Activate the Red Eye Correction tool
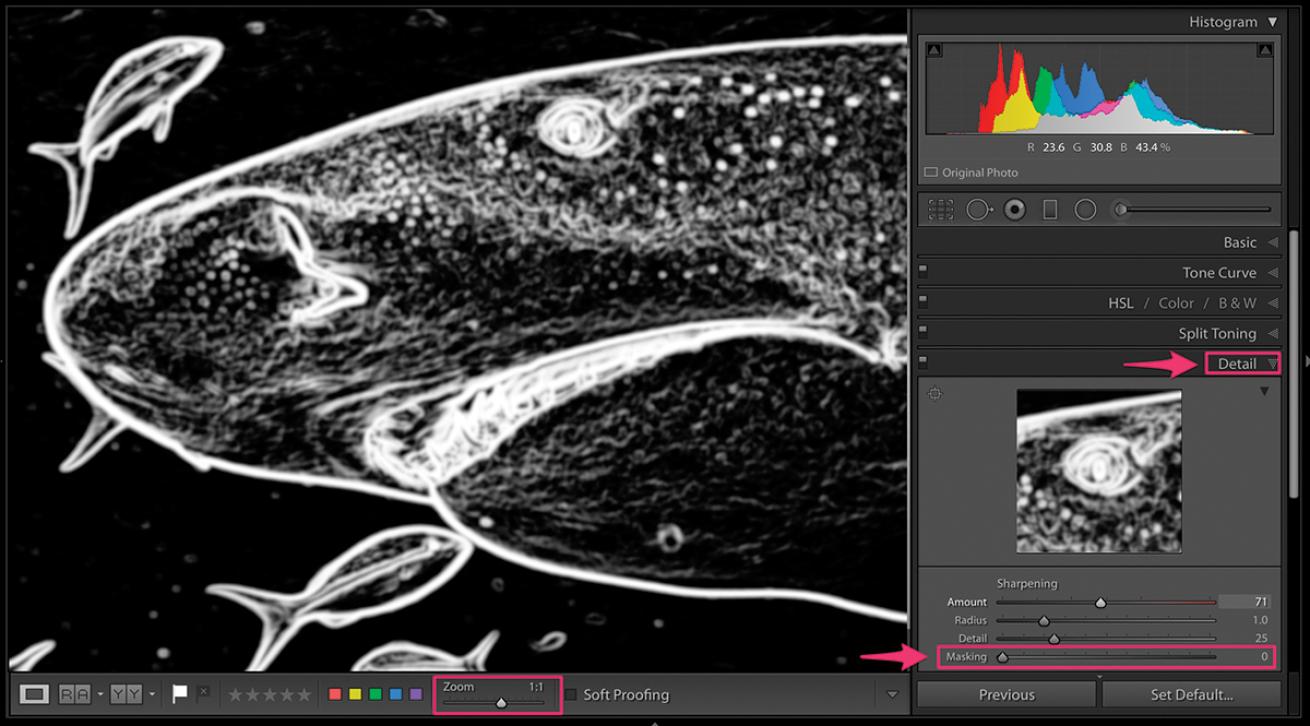1310x726 pixels. (x=1014, y=210)
